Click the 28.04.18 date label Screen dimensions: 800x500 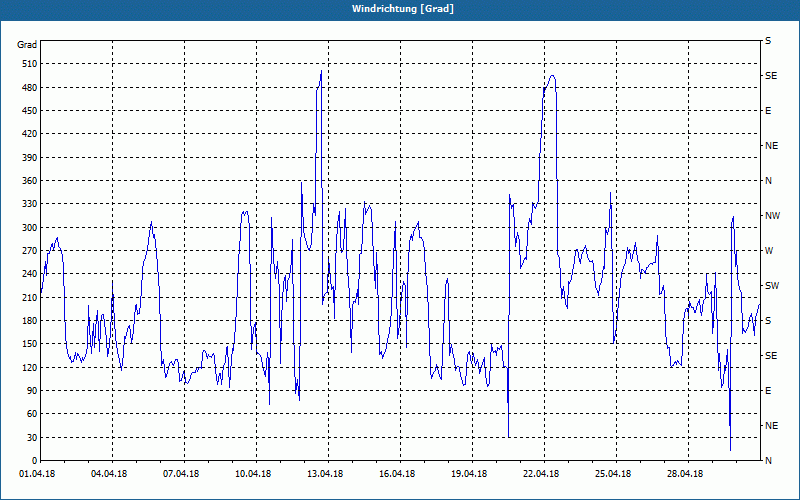[x=685, y=474]
